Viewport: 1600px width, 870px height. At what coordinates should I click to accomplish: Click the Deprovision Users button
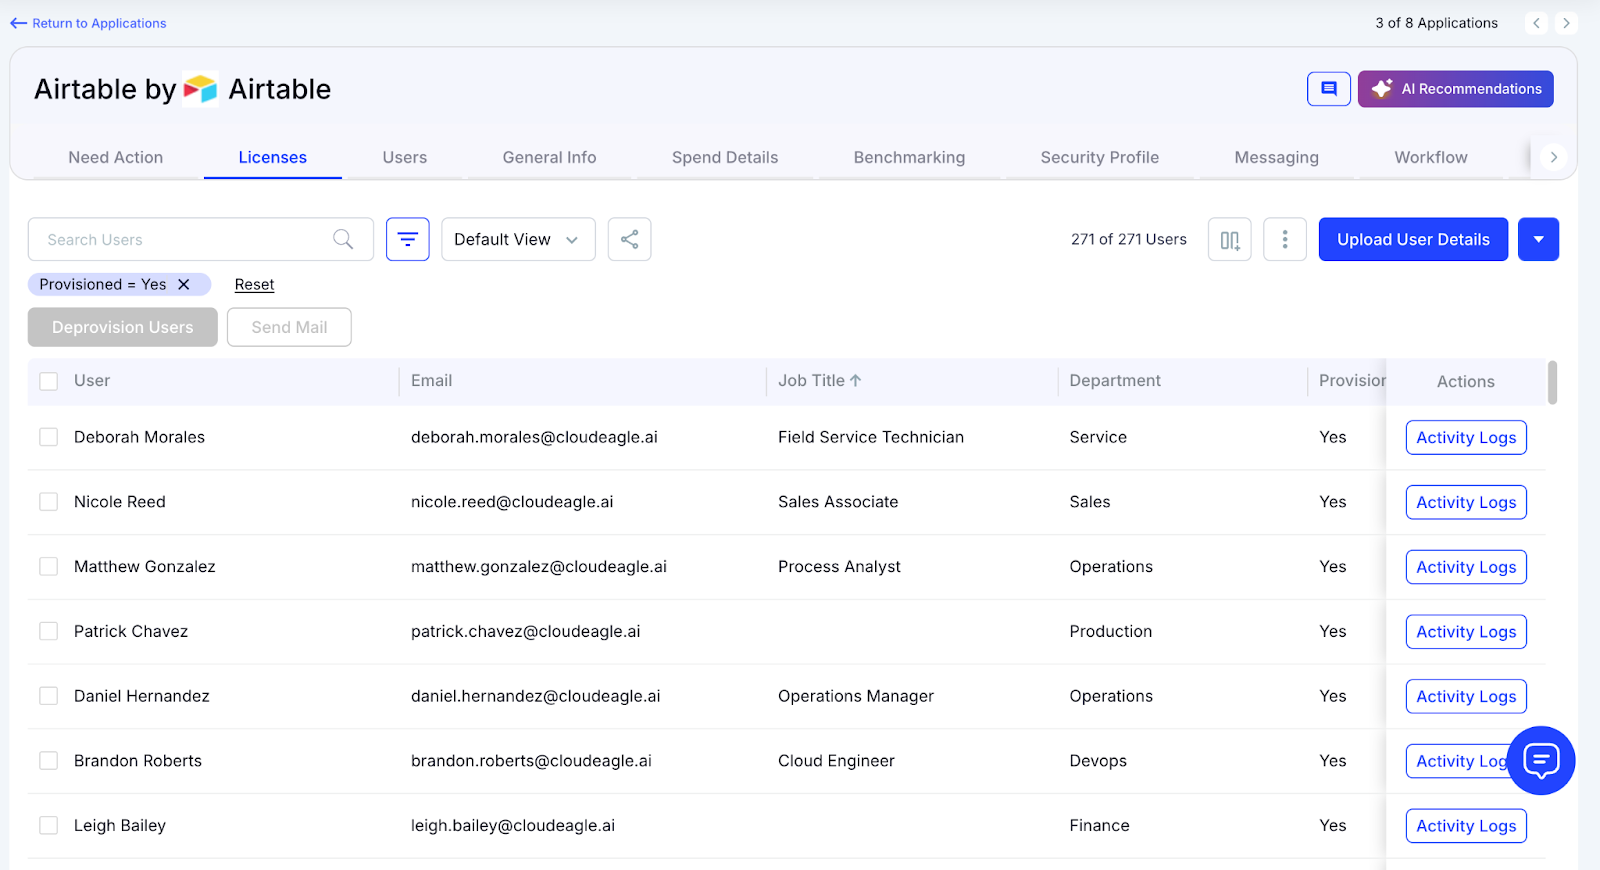tap(123, 327)
